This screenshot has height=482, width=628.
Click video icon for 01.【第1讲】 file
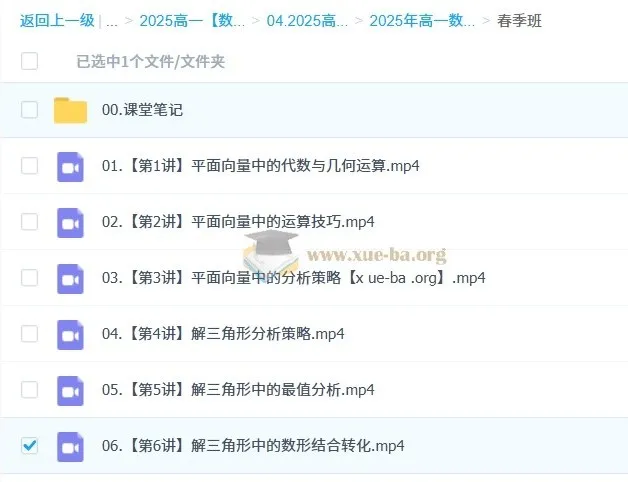point(70,166)
